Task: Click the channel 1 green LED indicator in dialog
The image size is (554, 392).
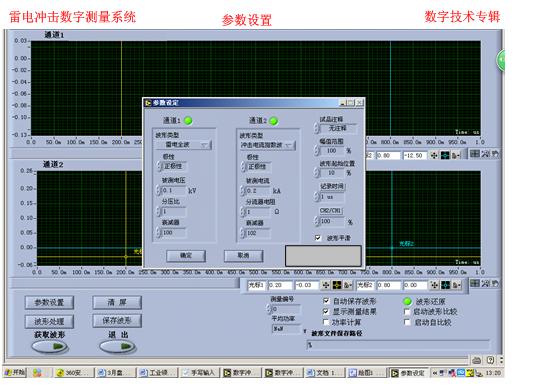Action: point(188,121)
